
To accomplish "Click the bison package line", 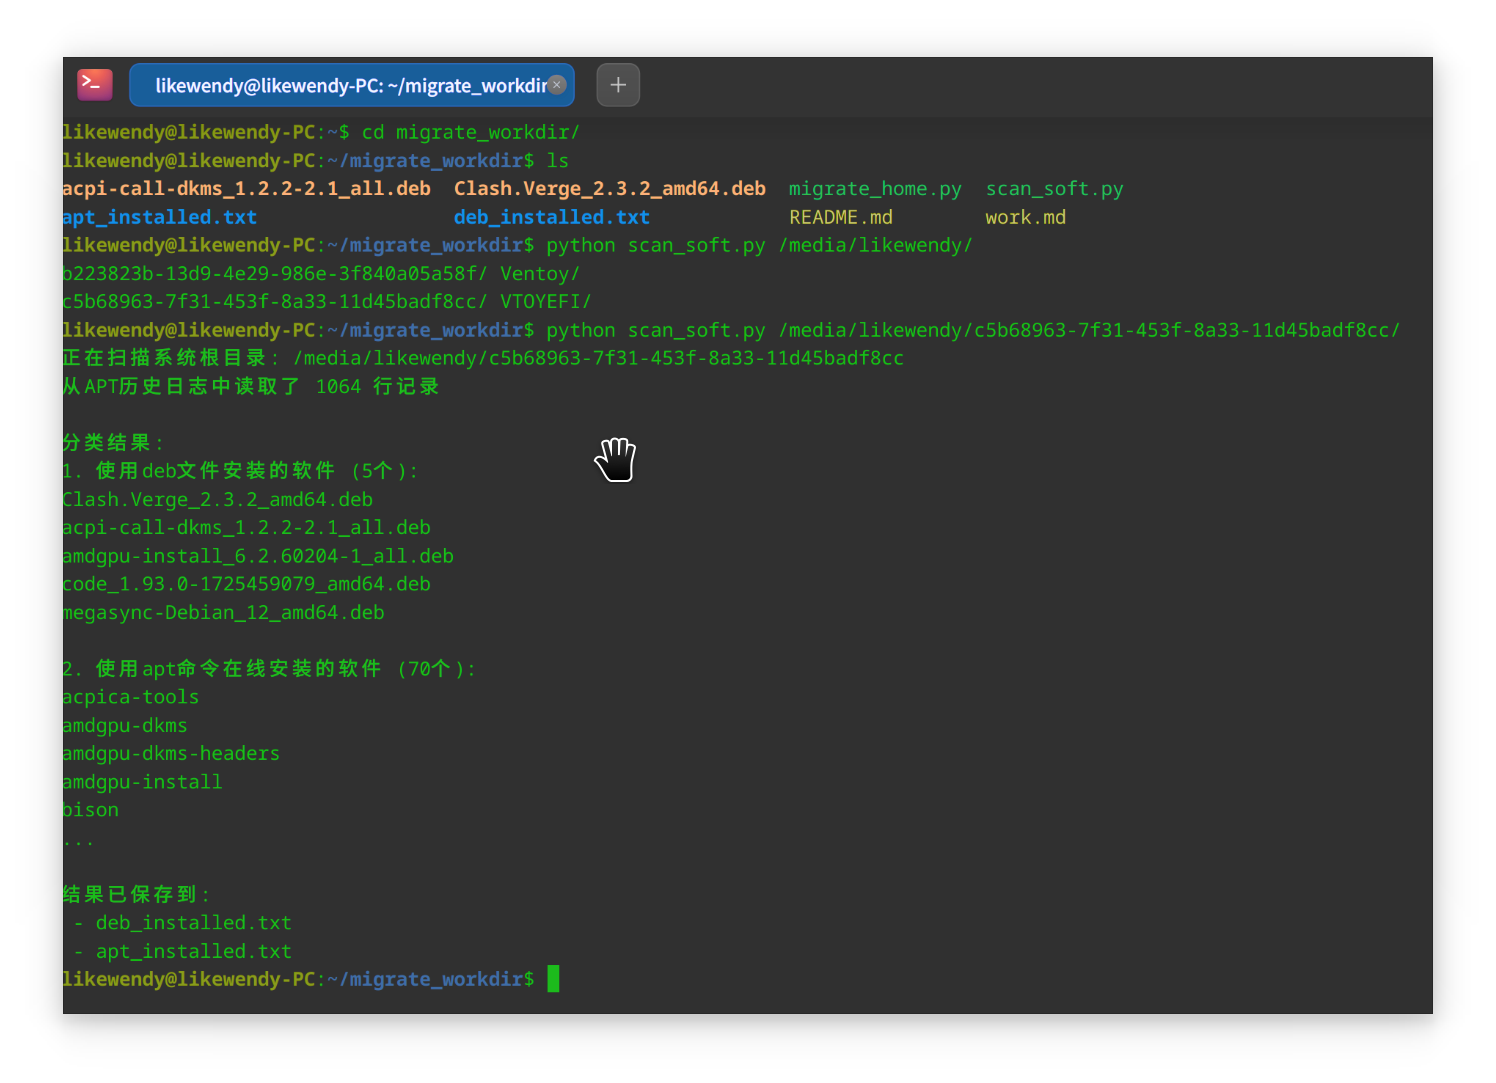I will pyautogui.click(x=91, y=810).
